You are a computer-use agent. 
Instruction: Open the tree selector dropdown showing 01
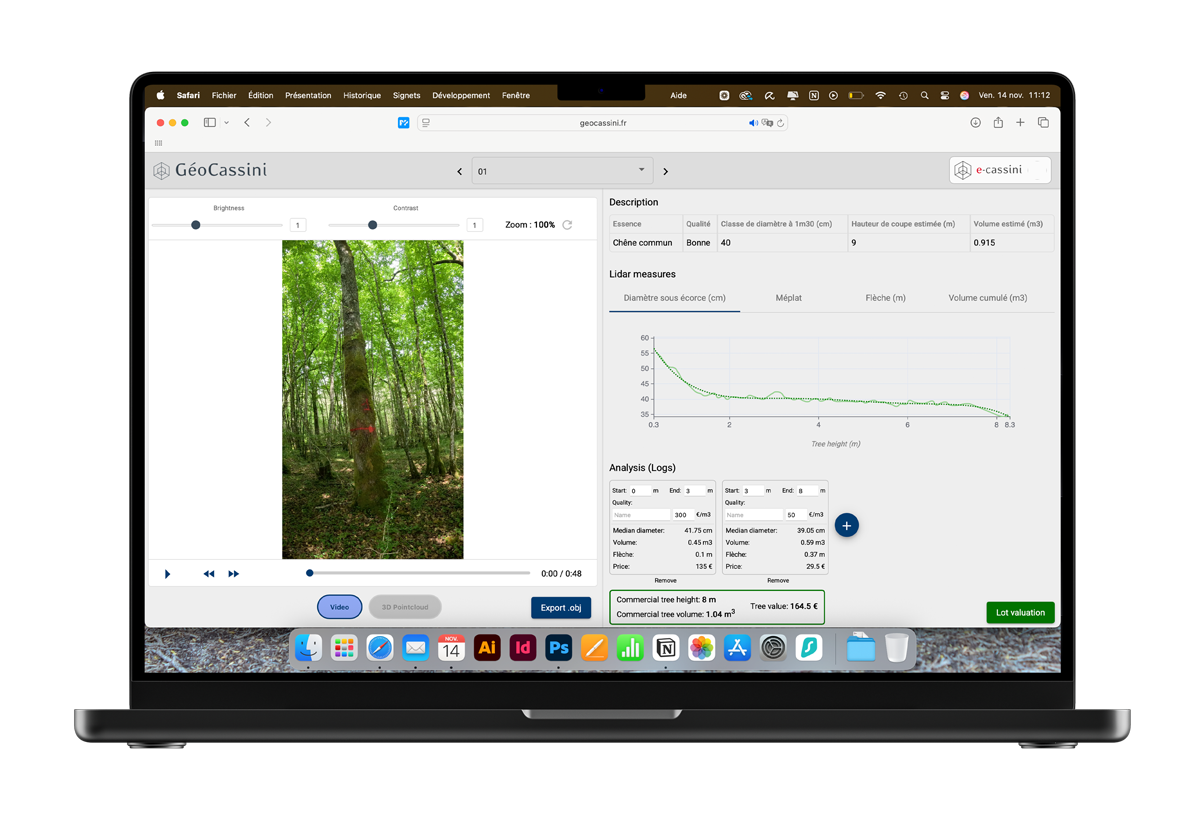(x=561, y=170)
